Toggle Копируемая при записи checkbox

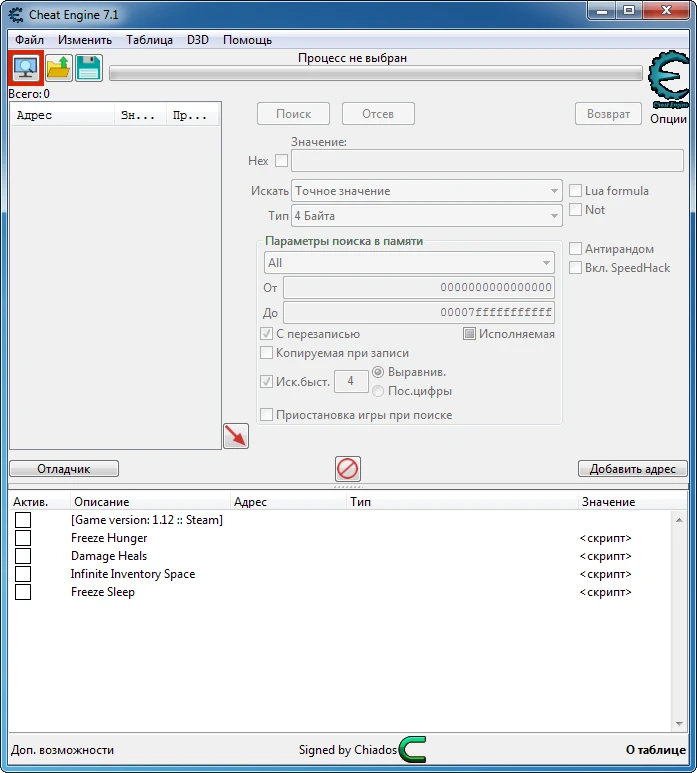266,353
